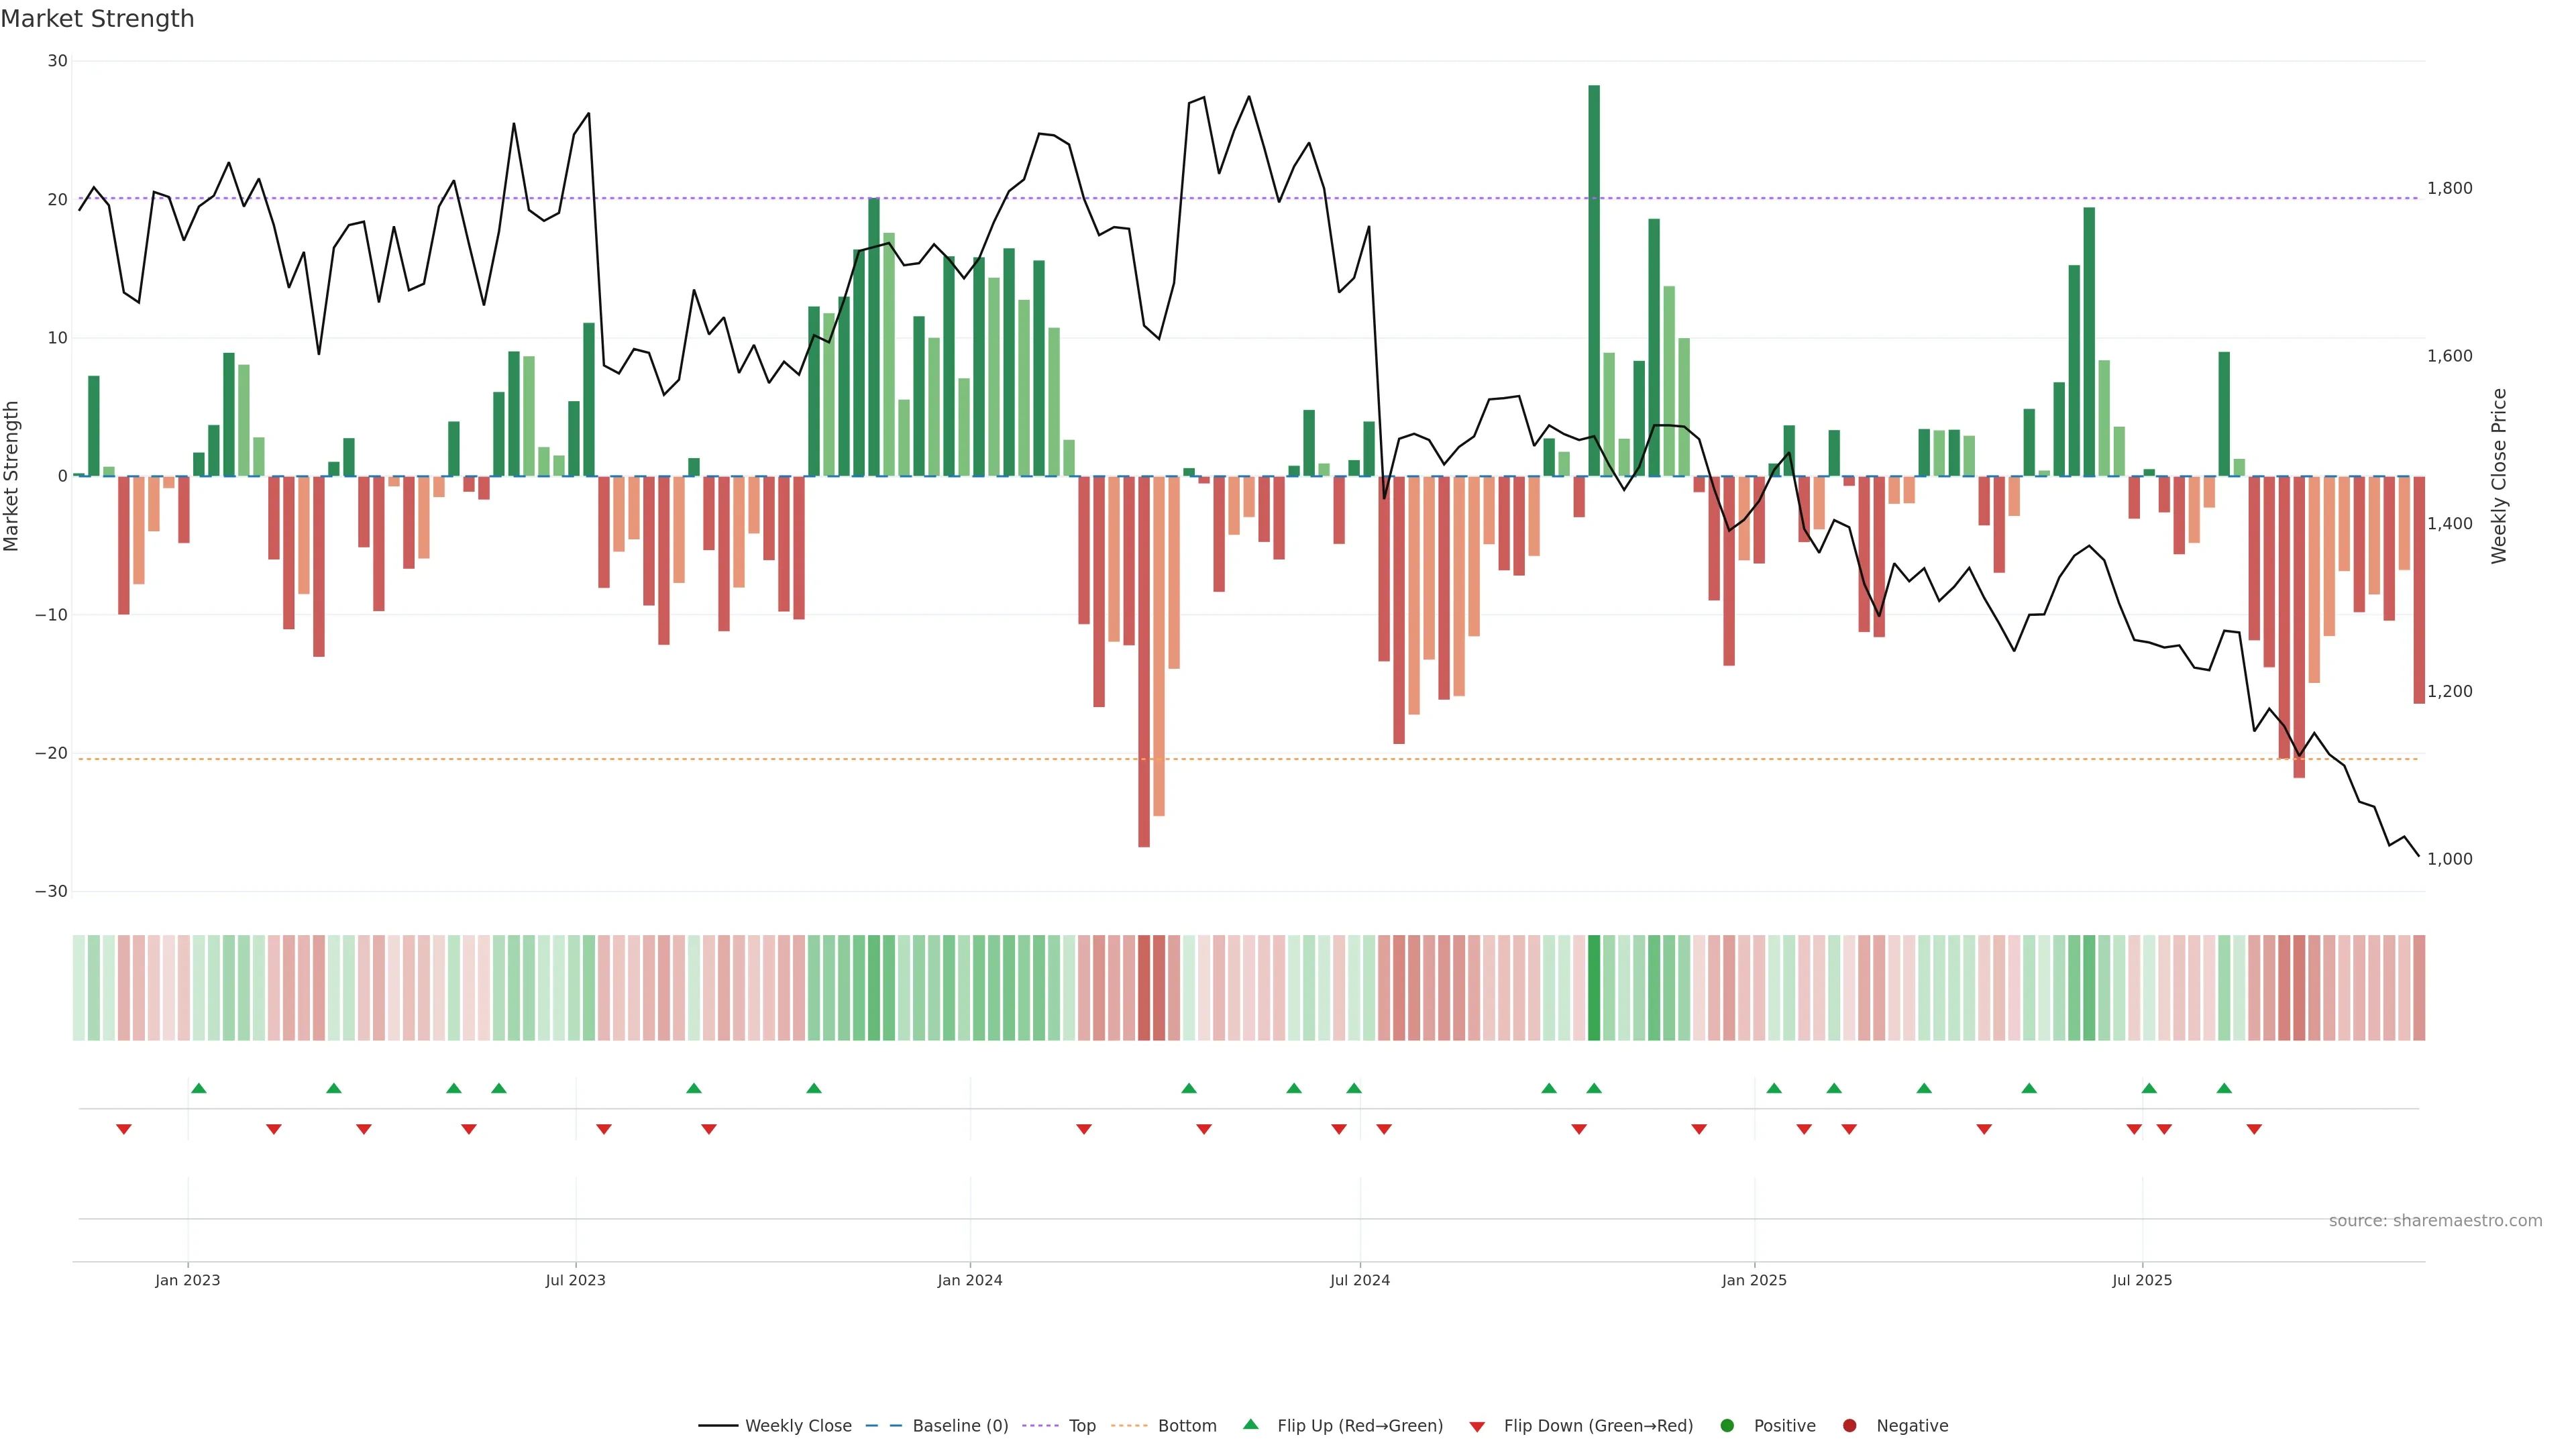
Task: Click the first flip-up marker after Jan 2023
Action: pyautogui.click(x=199, y=1088)
